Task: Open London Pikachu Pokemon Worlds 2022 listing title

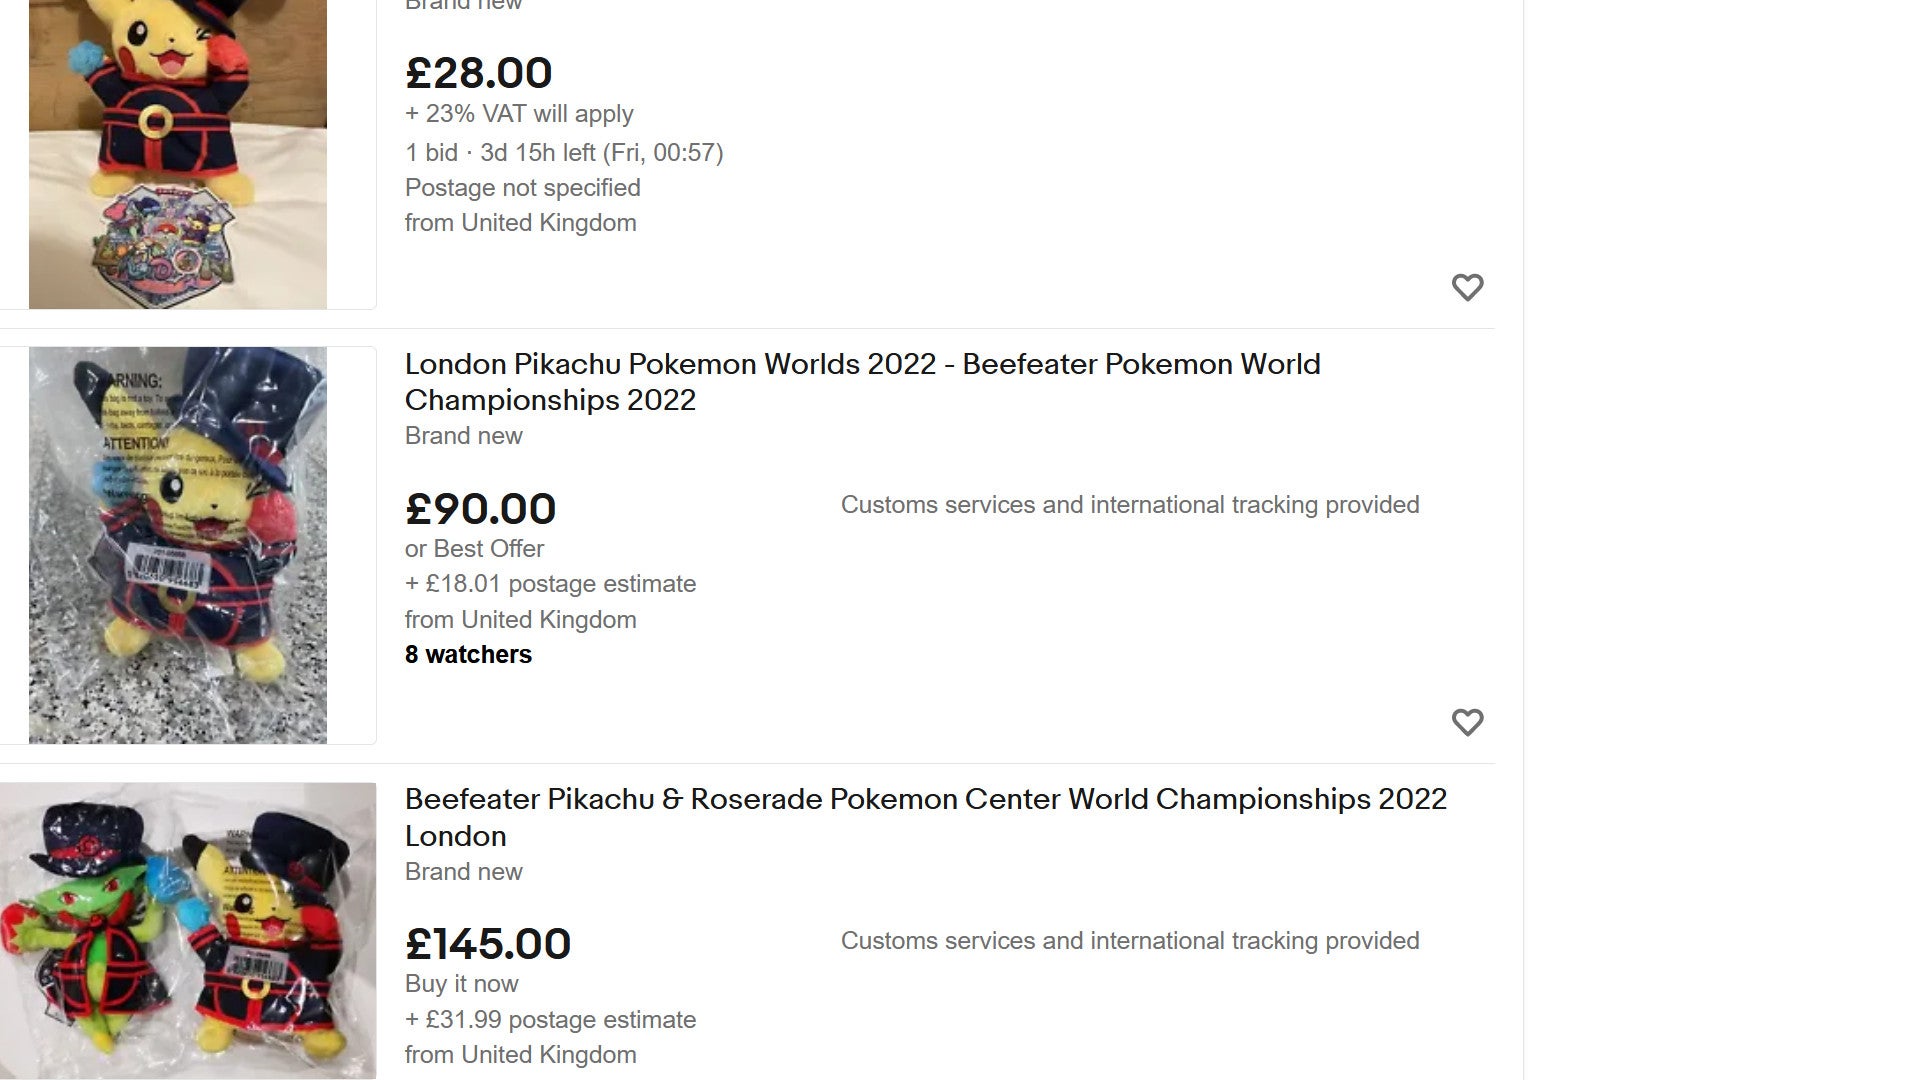Action: (x=863, y=382)
